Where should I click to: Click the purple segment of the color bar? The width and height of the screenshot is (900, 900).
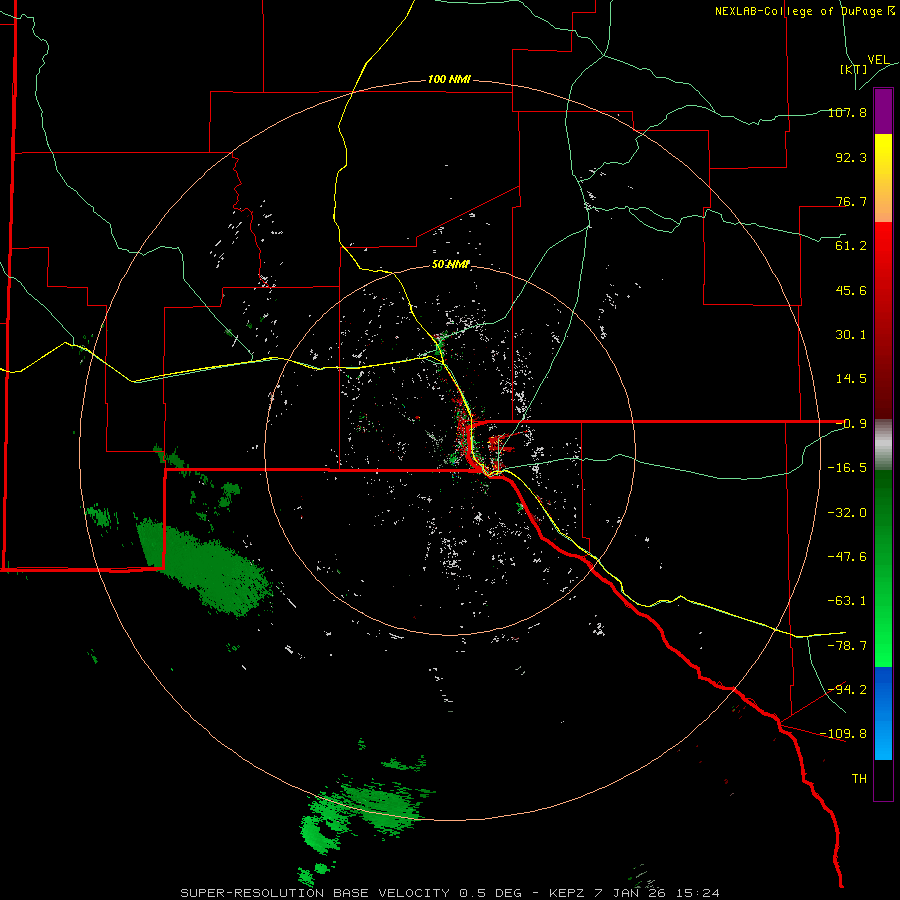pyautogui.click(x=883, y=112)
